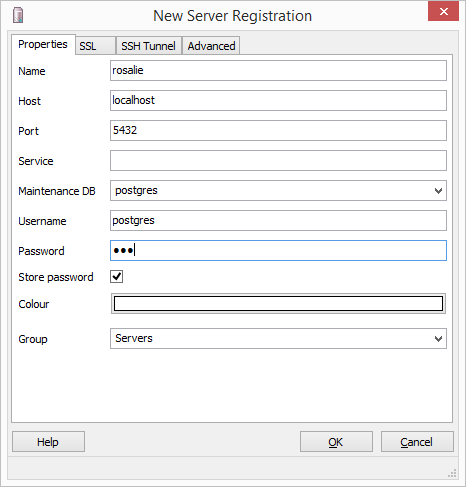This screenshot has height=487, width=466.
Task: Open the SSH Tunnel tab
Action: pos(149,46)
